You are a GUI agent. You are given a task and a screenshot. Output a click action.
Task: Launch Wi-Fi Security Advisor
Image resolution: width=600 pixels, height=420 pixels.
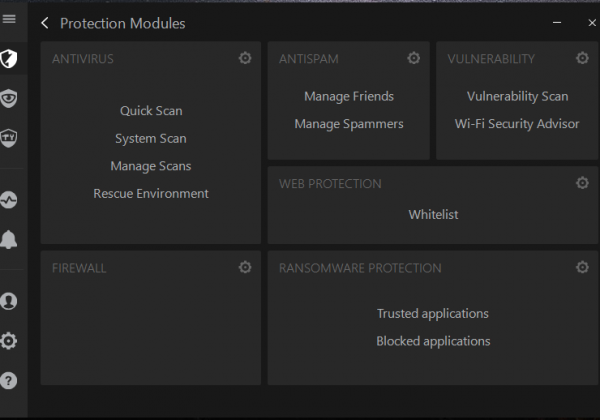click(517, 124)
